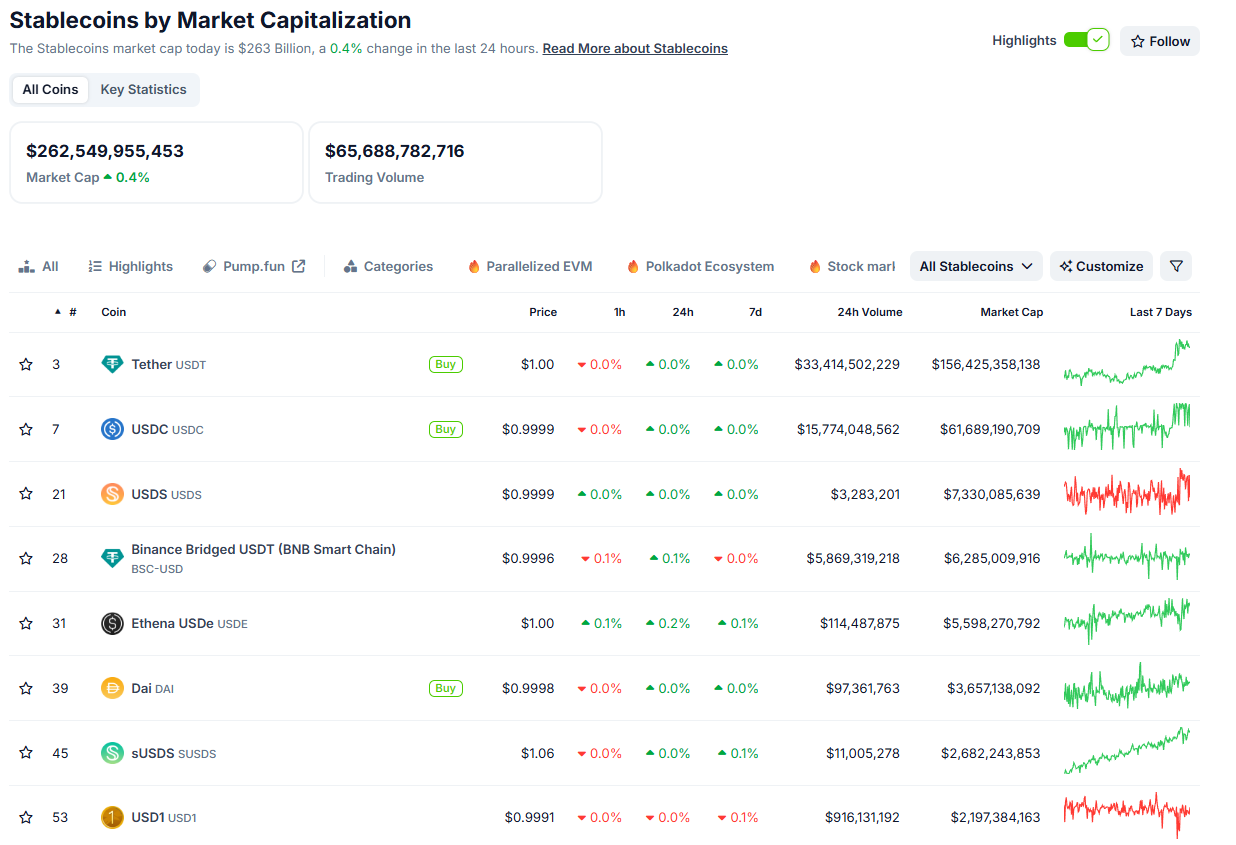The height and width of the screenshot is (845, 1236).
Task: Click the fire icon beside Parallelized EVM
Action: pos(474,266)
